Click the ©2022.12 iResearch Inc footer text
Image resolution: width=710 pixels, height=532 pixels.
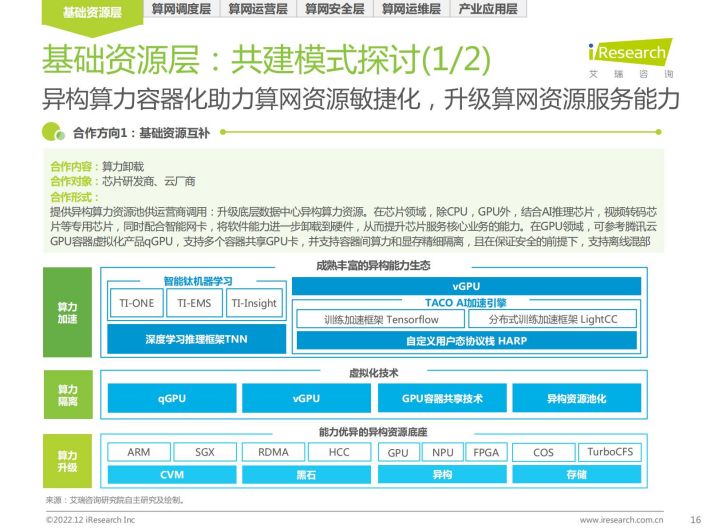click(x=91, y=520)
